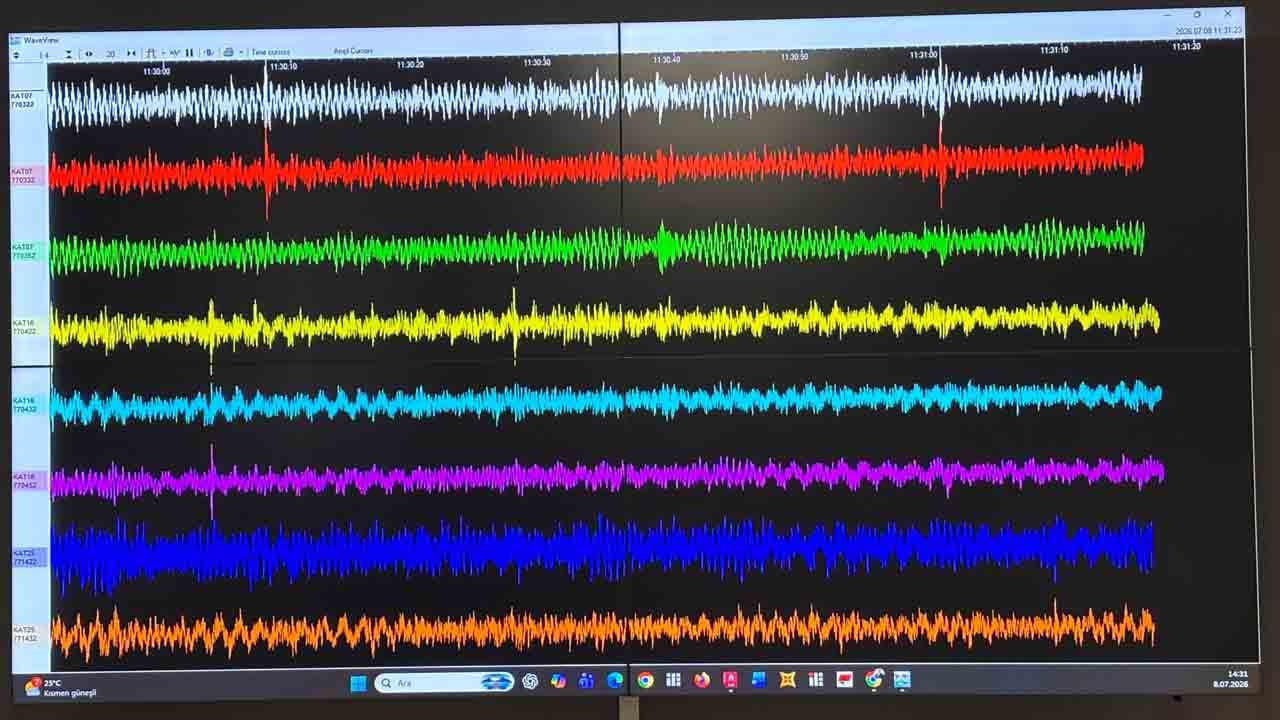Screen dimensions: 1280x720
Task: Click the 11:30:30 time axis marker
Action: tap(537, 62)
